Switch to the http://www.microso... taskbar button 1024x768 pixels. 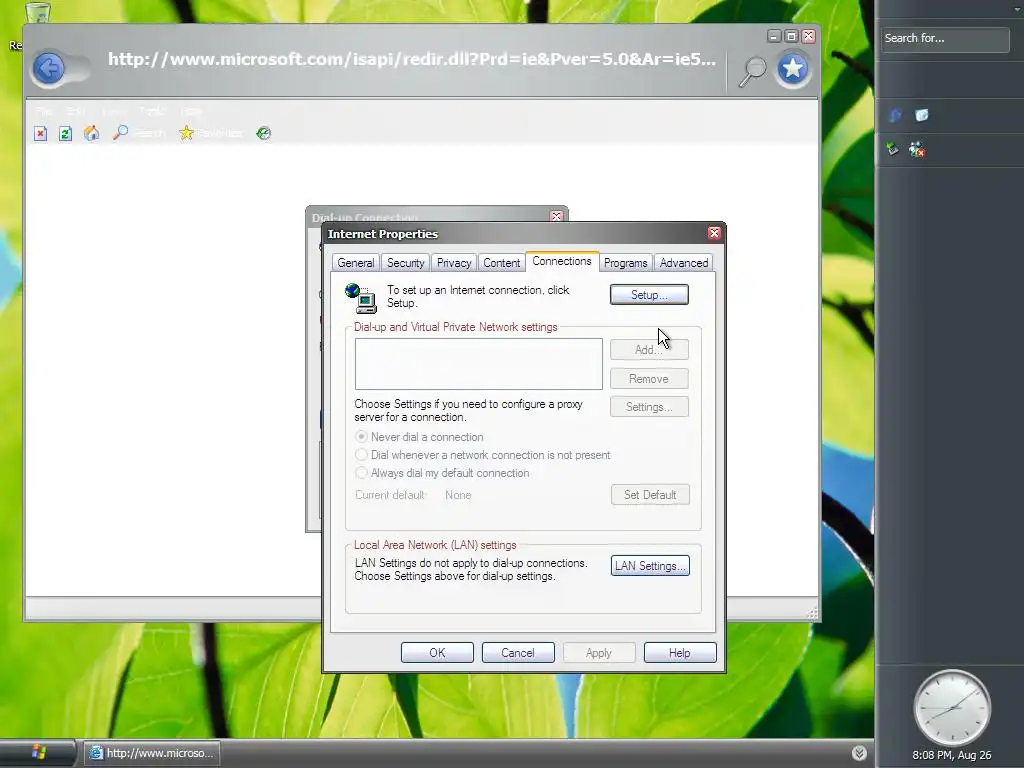click(x=152, y=753)
